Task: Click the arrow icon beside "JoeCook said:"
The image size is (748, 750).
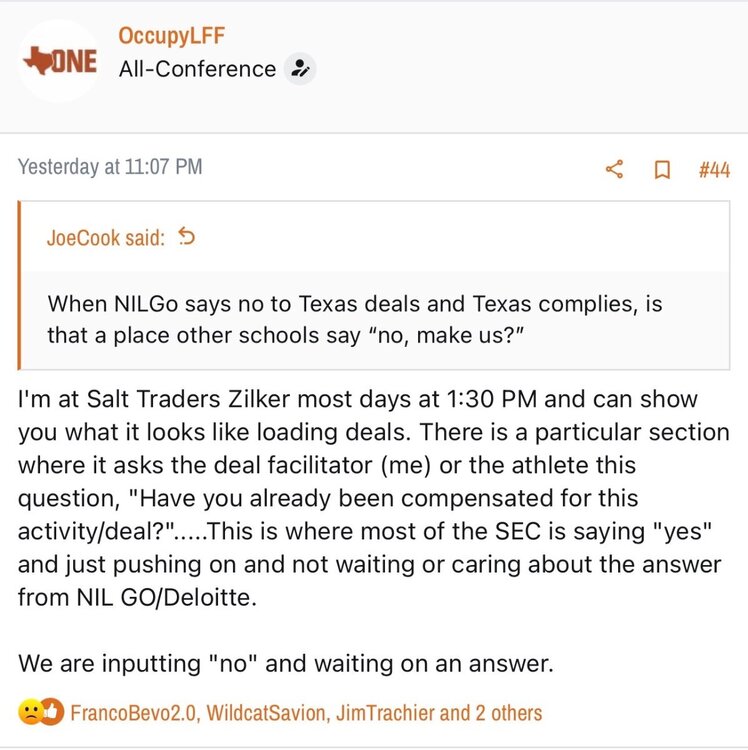Action: coord(186,237)
